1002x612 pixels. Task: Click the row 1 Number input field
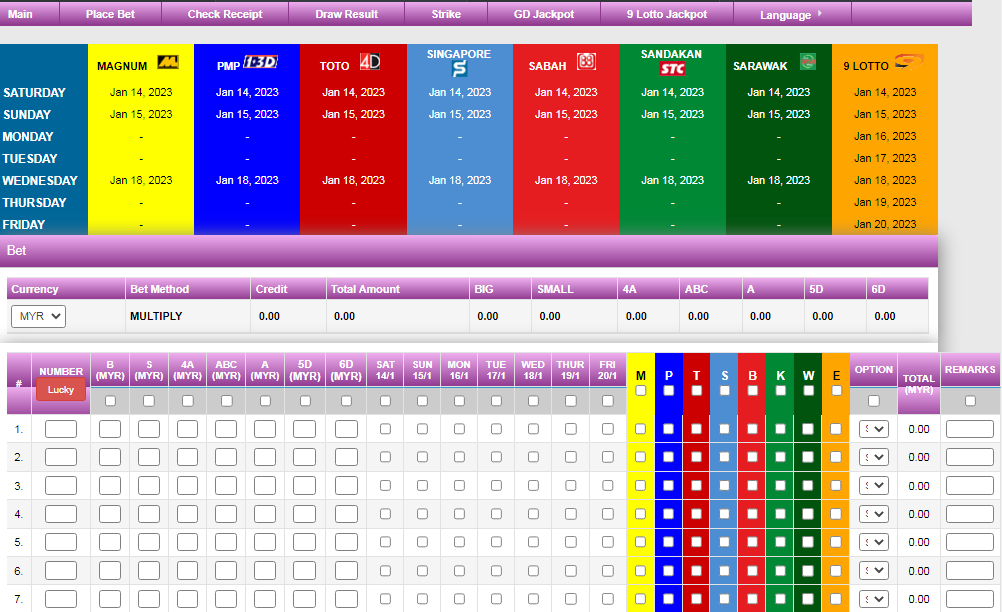(61, 429)
